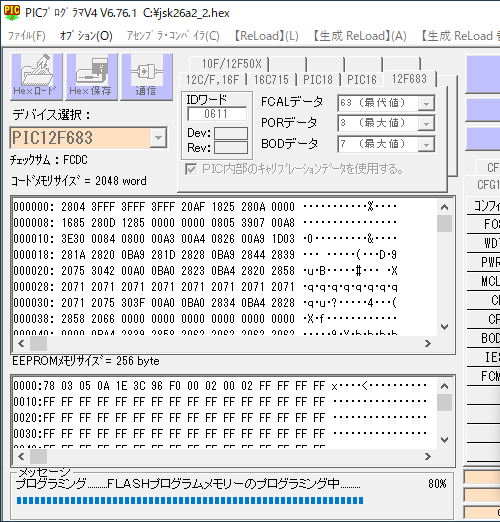The width and height of the screenshot is (500, 522).
Task: Click the Hex save disk icon button
Action: pos(92,76)
